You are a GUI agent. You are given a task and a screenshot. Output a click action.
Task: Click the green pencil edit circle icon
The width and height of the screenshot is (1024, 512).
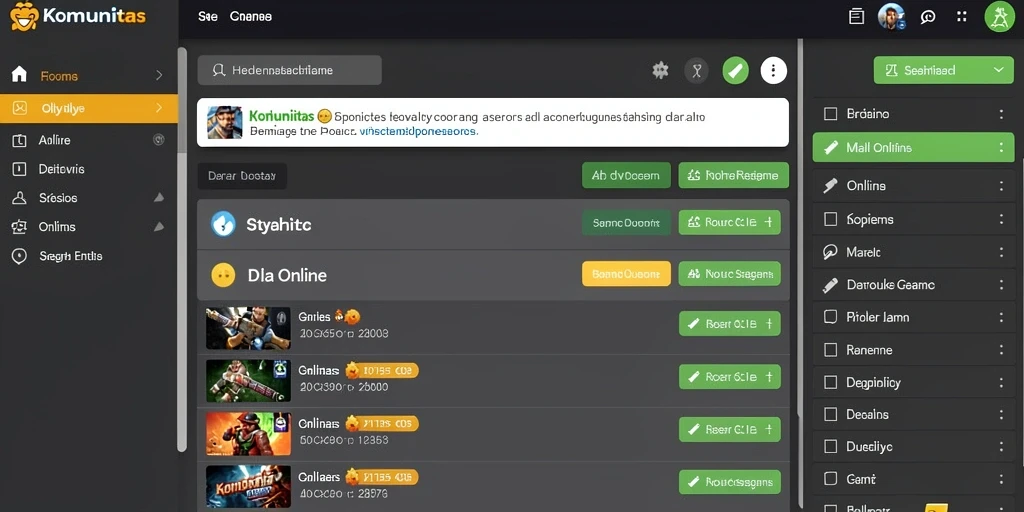pos(735,70)
